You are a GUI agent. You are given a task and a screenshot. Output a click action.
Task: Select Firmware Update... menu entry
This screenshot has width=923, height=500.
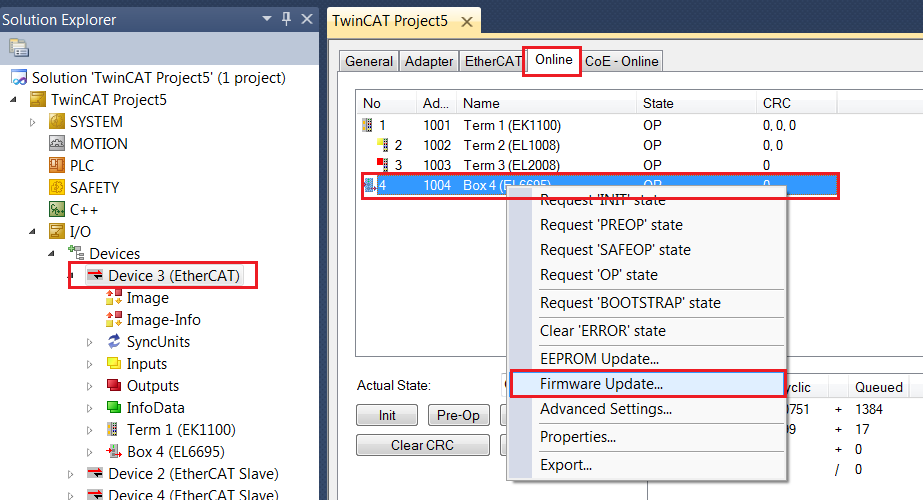click(x=647, y=384)
